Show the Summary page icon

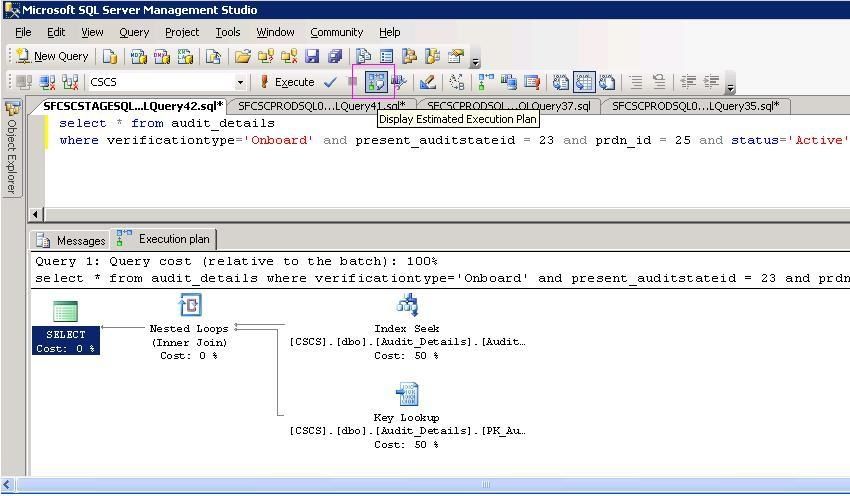point(387,56)
